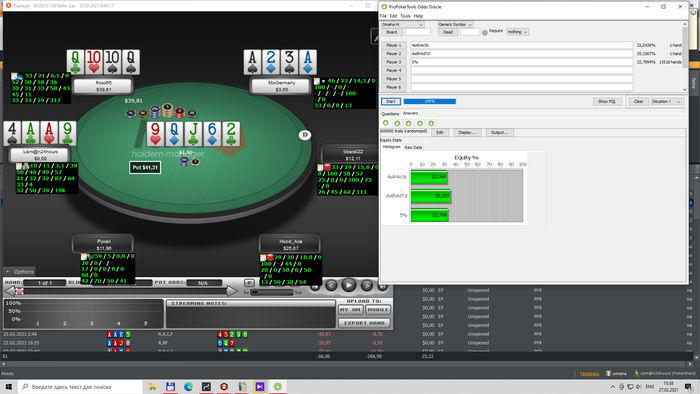Click the Pot $41,31 label
This screenshot has width=700, height=394.
(145, 167)
